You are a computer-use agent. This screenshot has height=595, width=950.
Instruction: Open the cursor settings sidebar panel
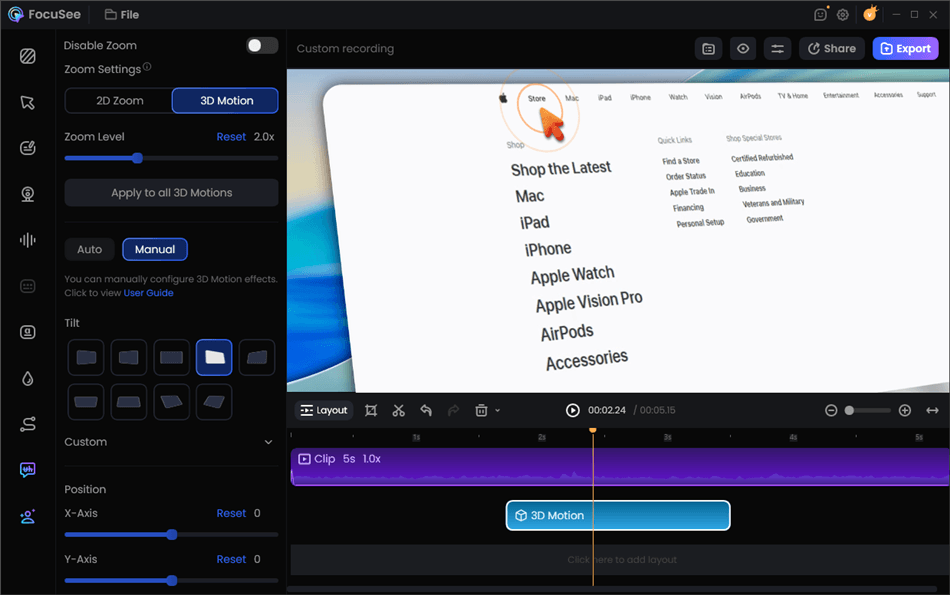(x=27, y=102)
